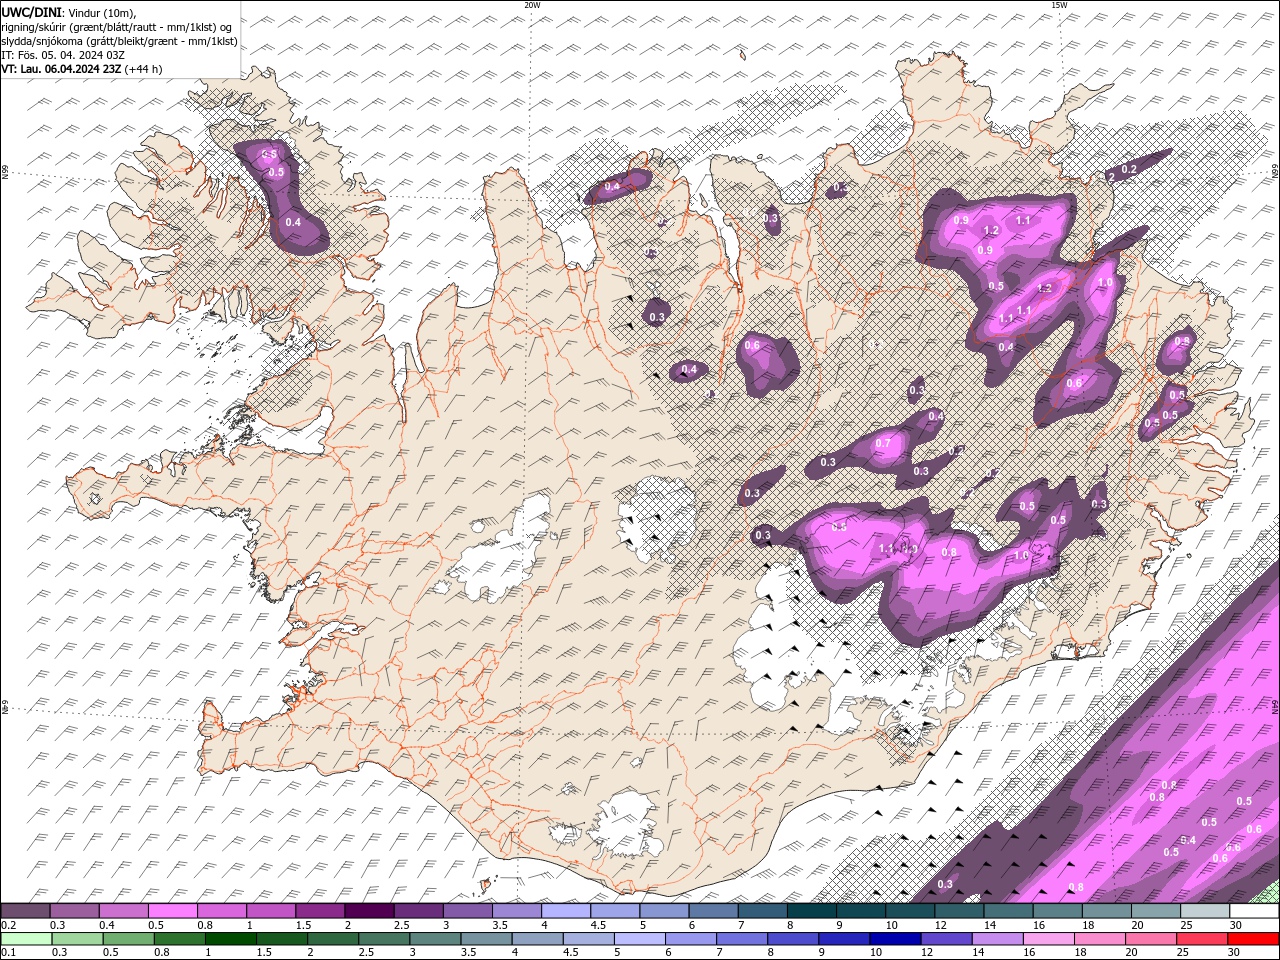The height and width of the screenshot is (960, 1280).
Task: Click the UWC/DINI title text
Action: coord(31,11)
